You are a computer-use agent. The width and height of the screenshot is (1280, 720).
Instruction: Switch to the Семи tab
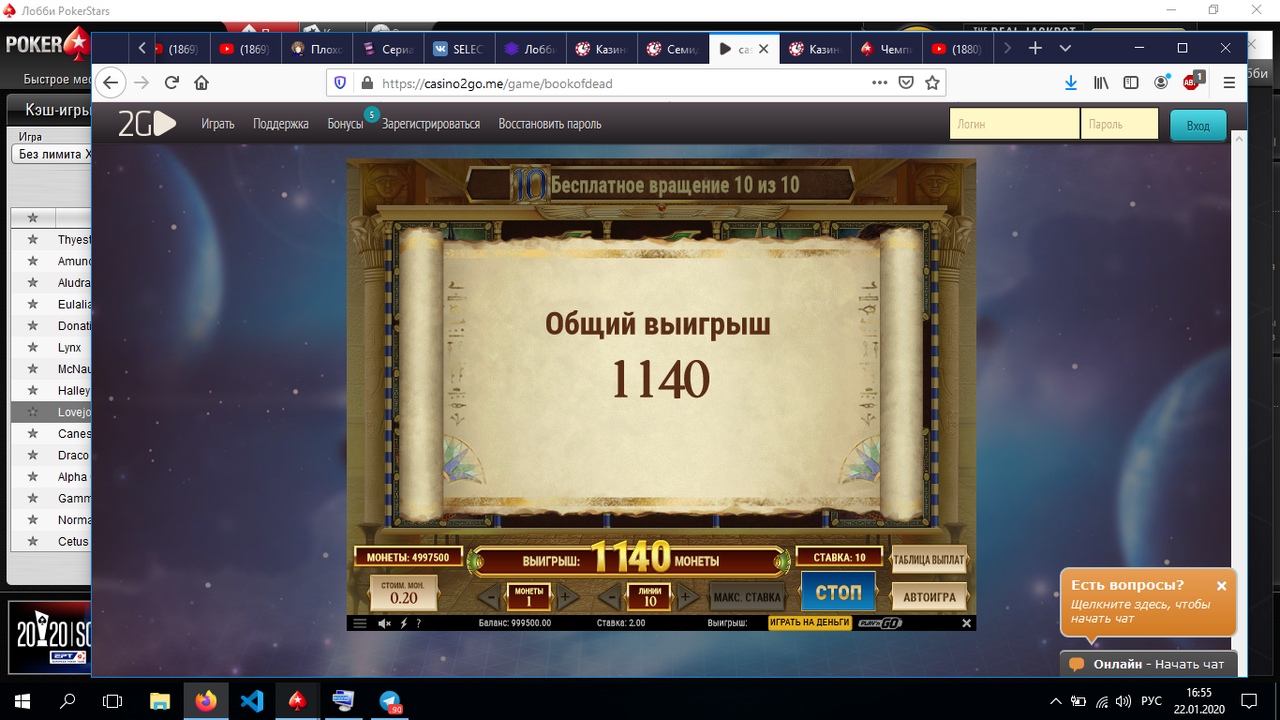[672, 48]
